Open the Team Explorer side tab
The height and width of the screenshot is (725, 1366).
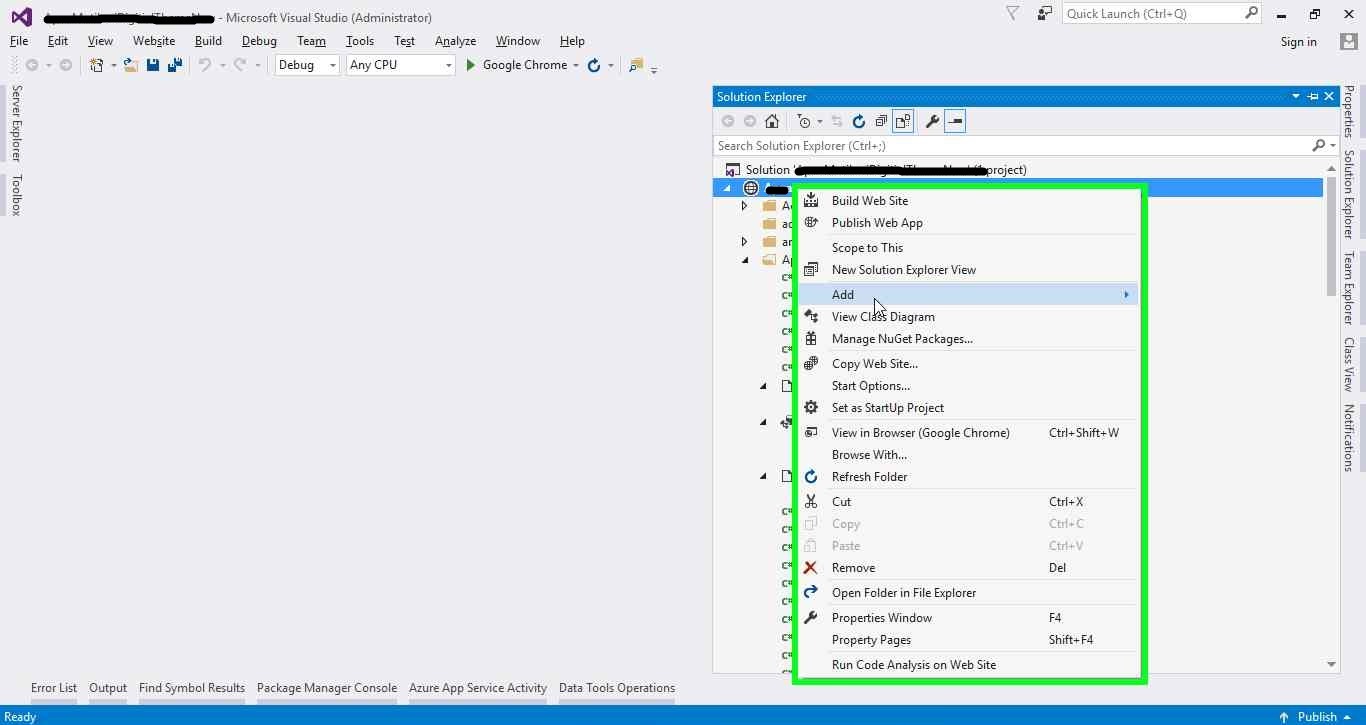click(1349, 289)
